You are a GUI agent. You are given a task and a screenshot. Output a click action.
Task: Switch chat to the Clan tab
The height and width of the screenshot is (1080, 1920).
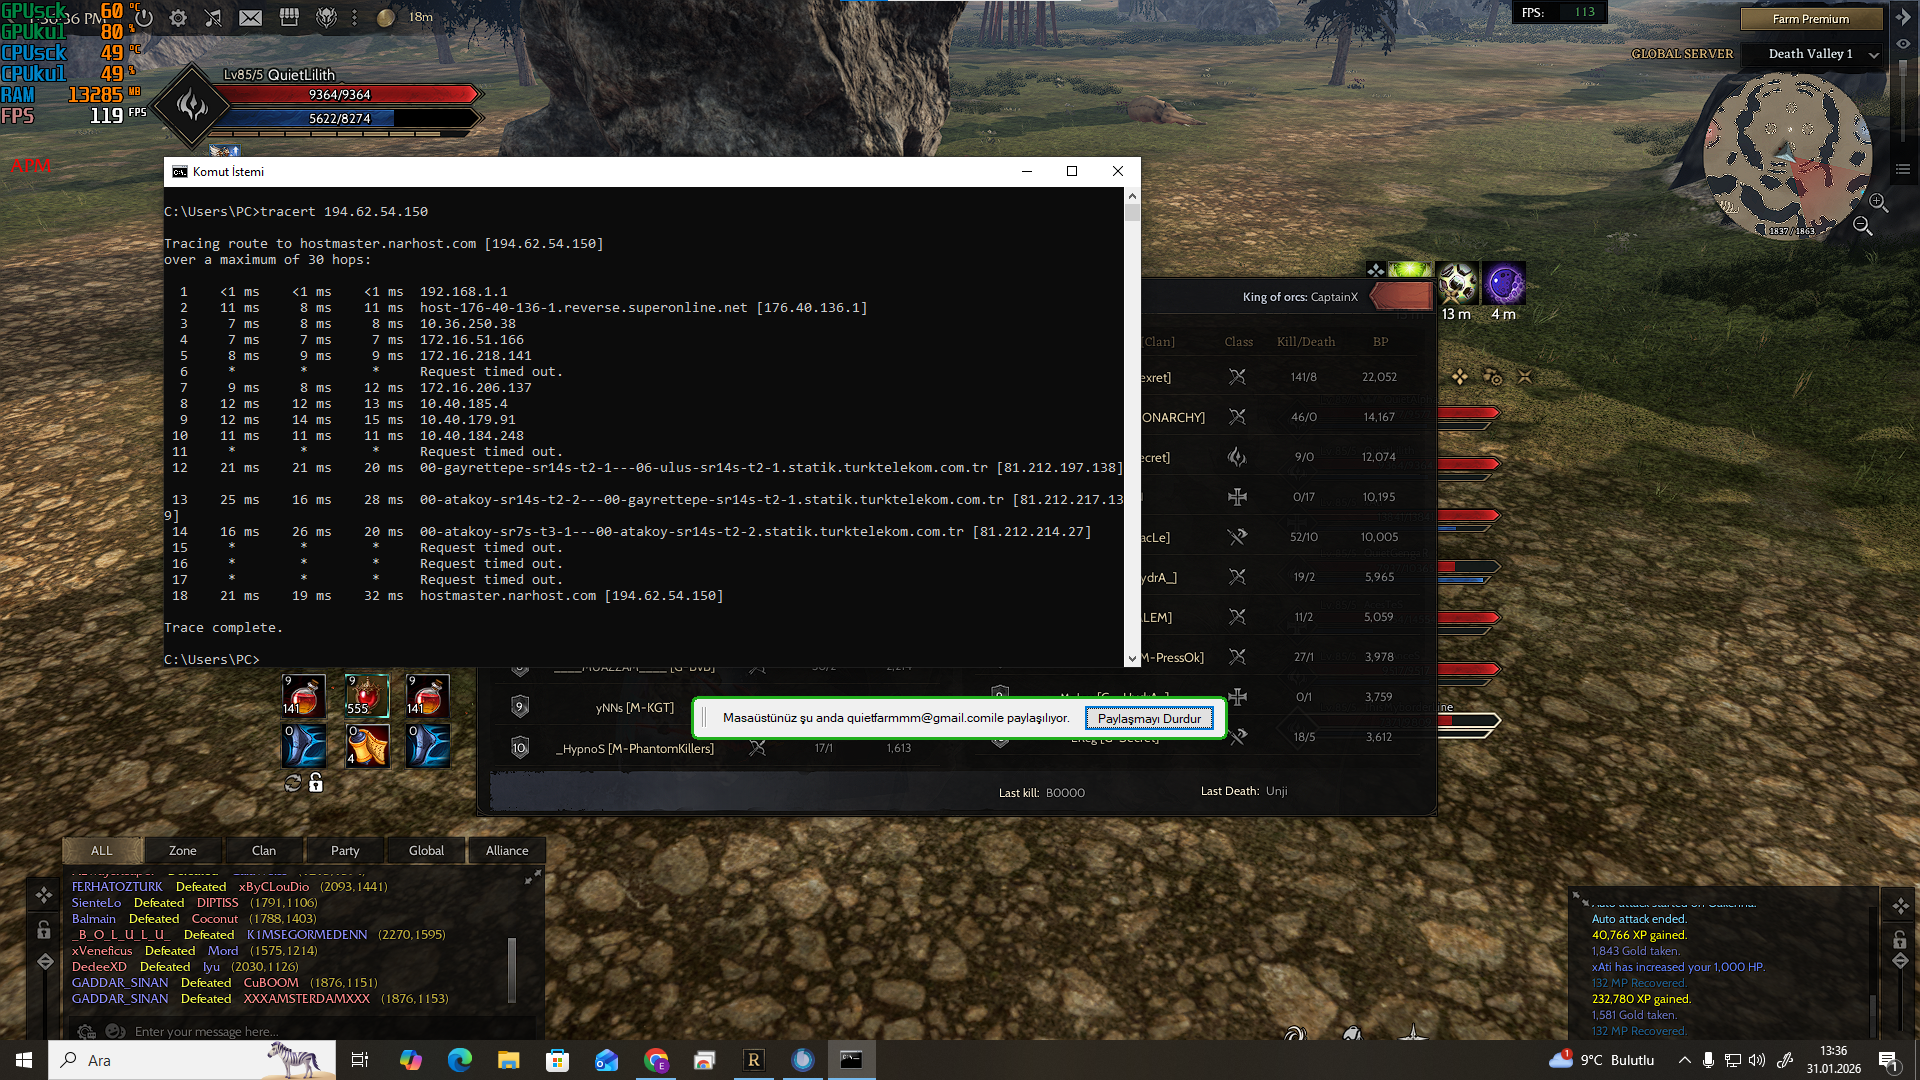(x=264, y=850)
